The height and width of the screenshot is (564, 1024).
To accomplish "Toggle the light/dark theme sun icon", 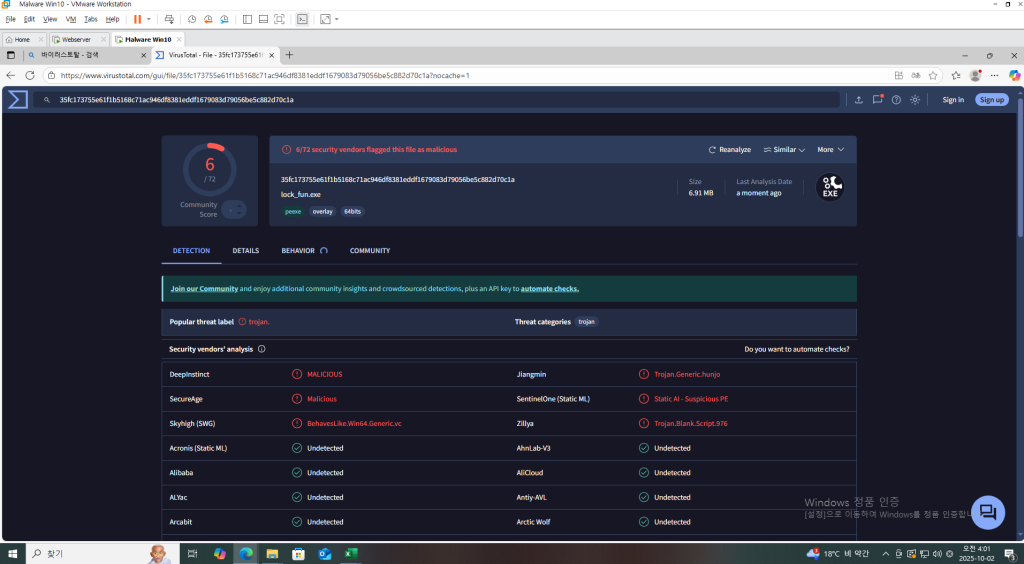I will pos(915,100).
